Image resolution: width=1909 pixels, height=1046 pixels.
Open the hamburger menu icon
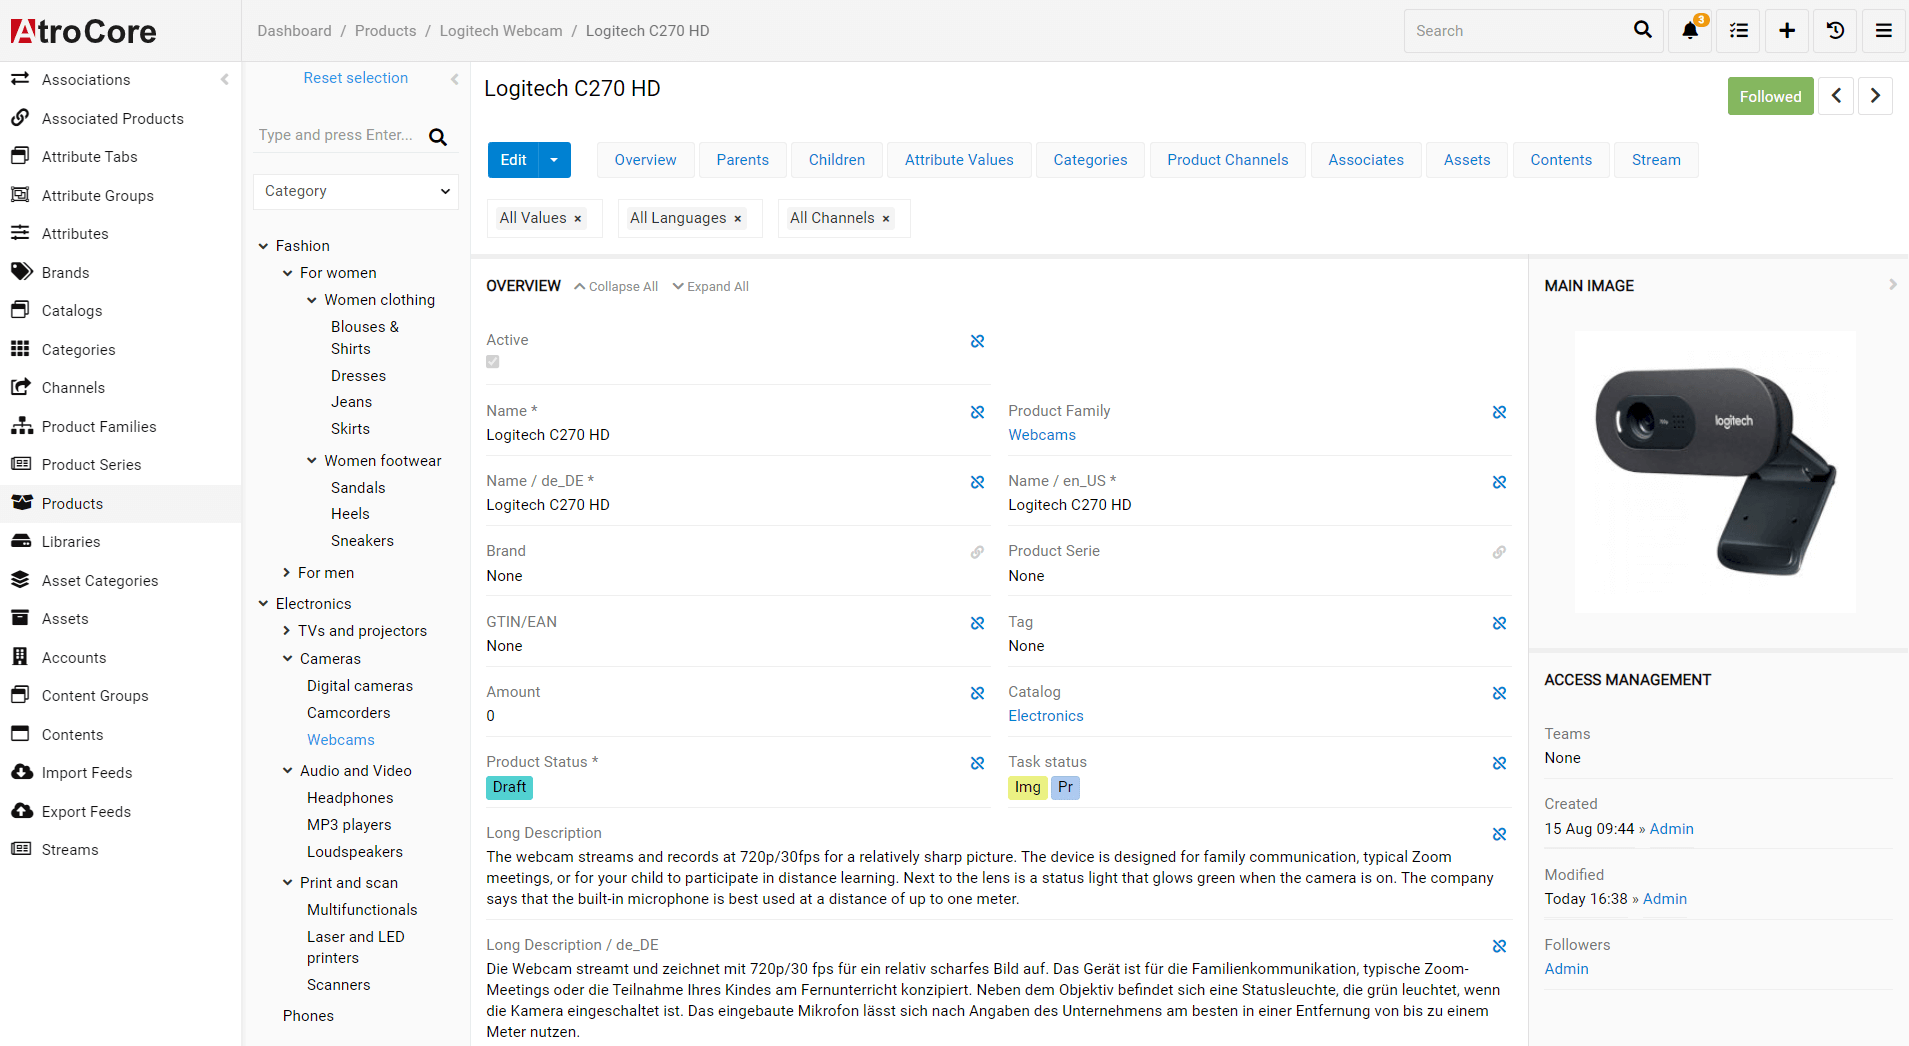coord(1884,31)
